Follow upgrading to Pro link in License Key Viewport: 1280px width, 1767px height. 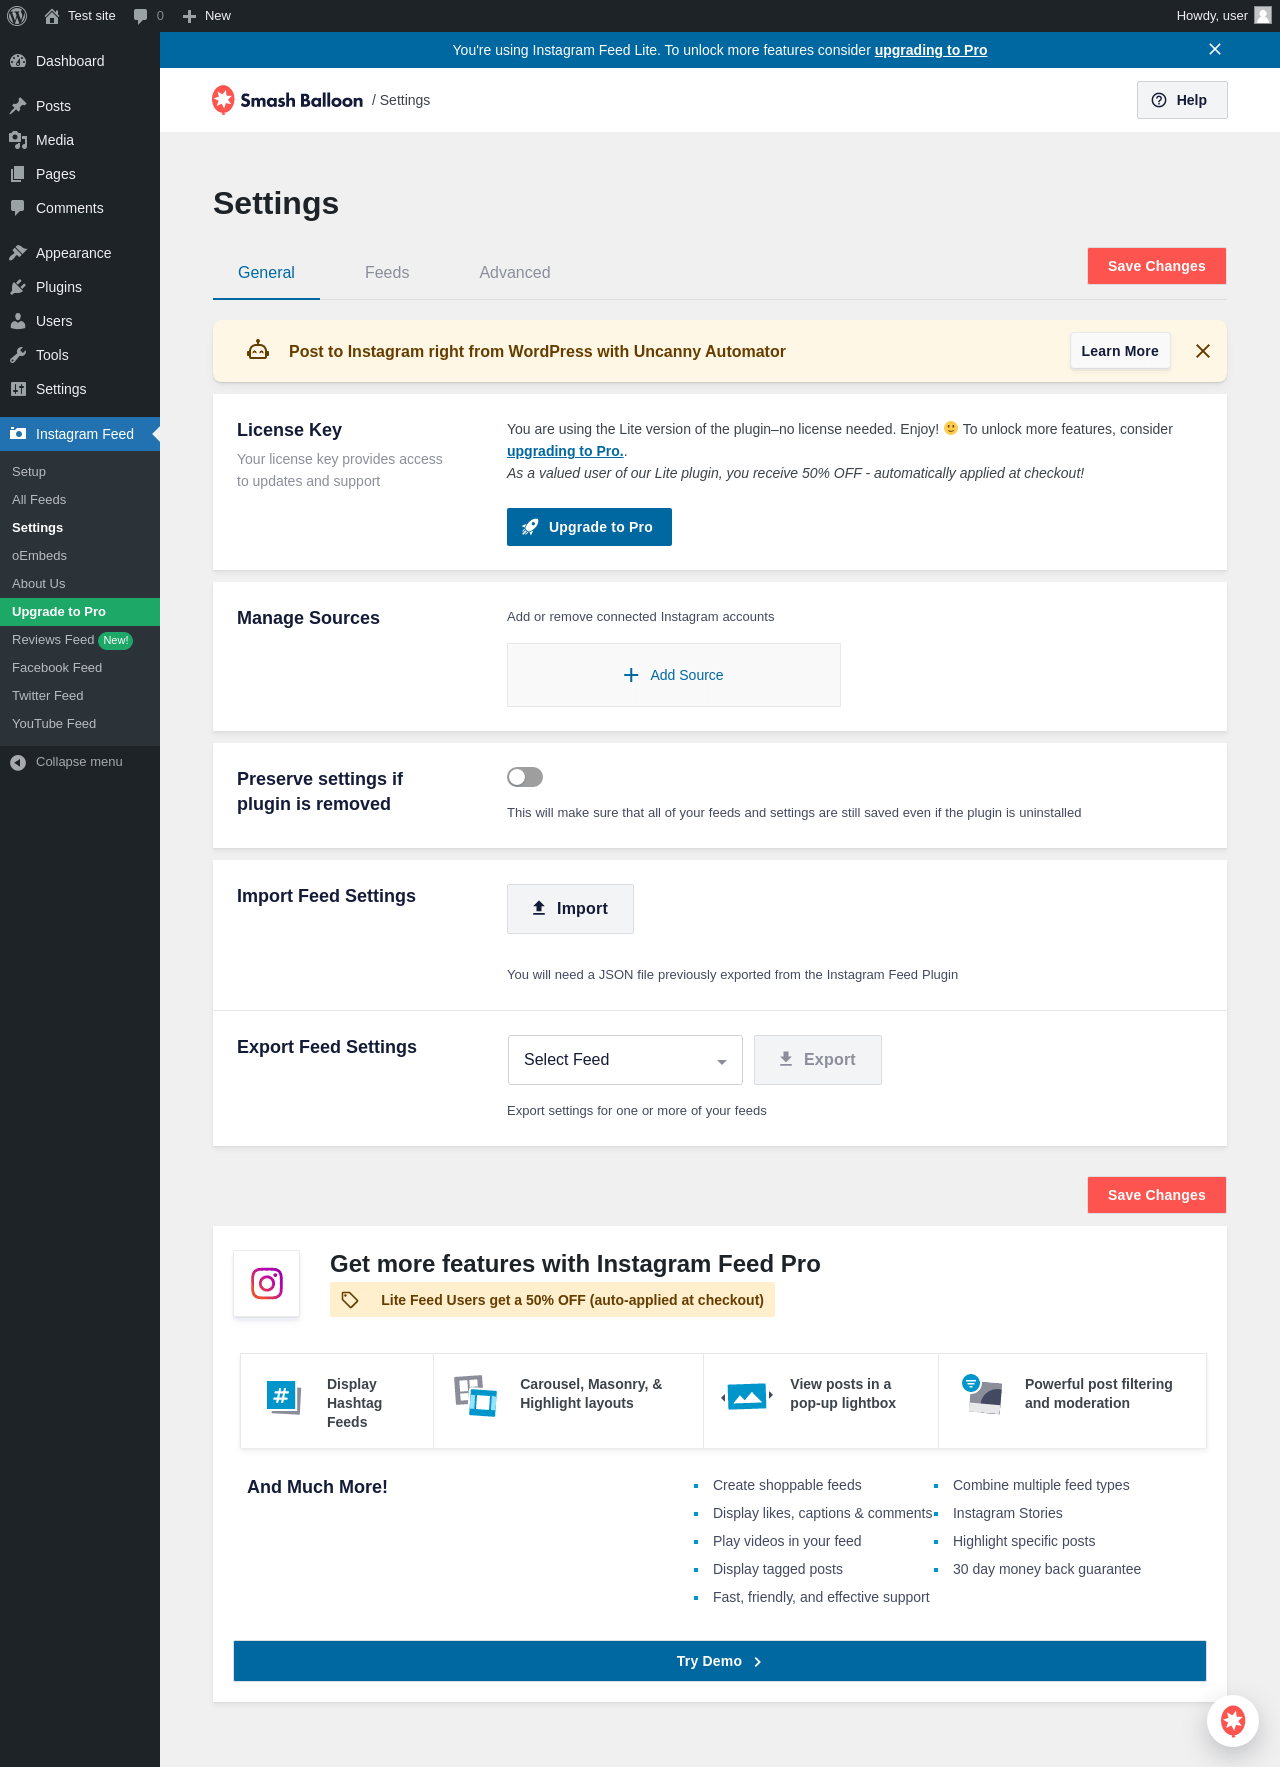tap(565, 451)
